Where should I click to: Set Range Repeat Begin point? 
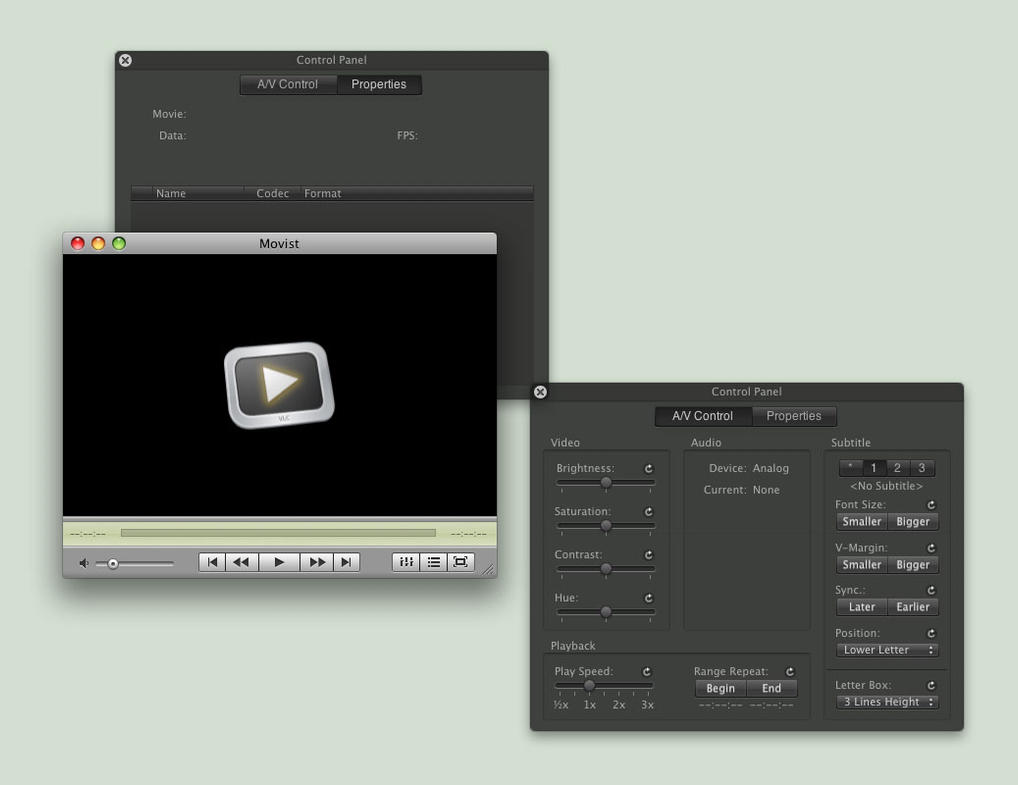coord(721,688)
